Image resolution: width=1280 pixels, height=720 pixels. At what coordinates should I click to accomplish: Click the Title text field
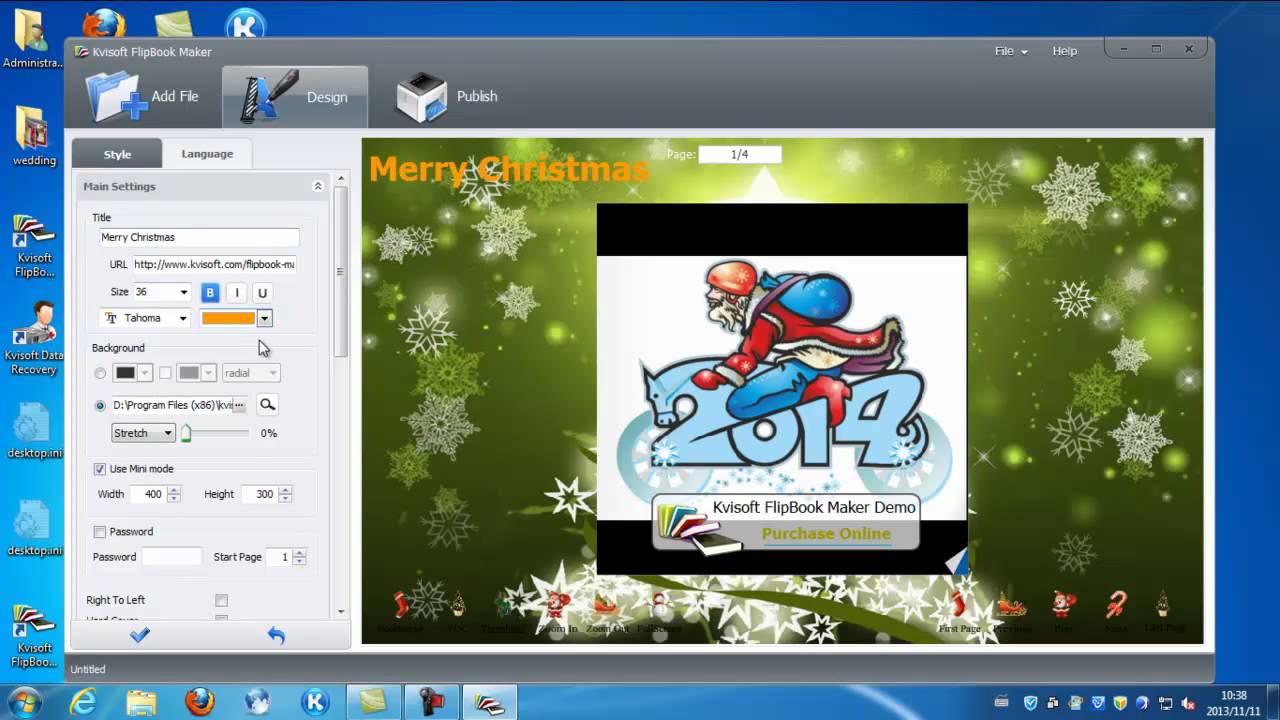pos(199,237)
